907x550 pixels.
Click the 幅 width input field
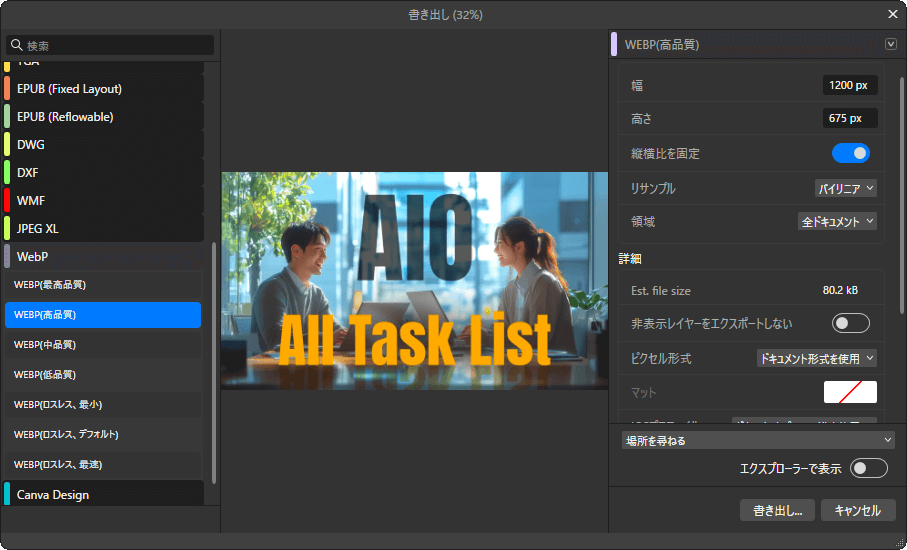(849, 85)
